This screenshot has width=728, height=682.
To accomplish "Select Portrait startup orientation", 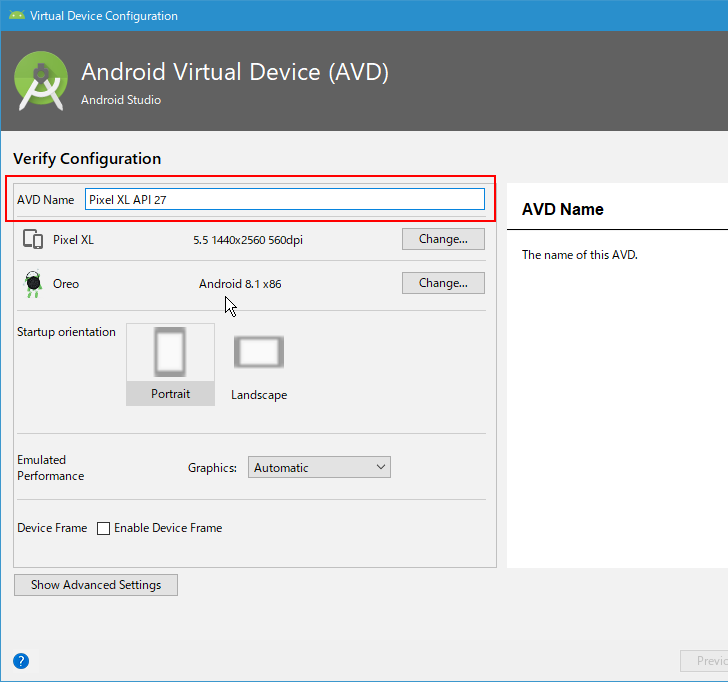I will [170, 364].
